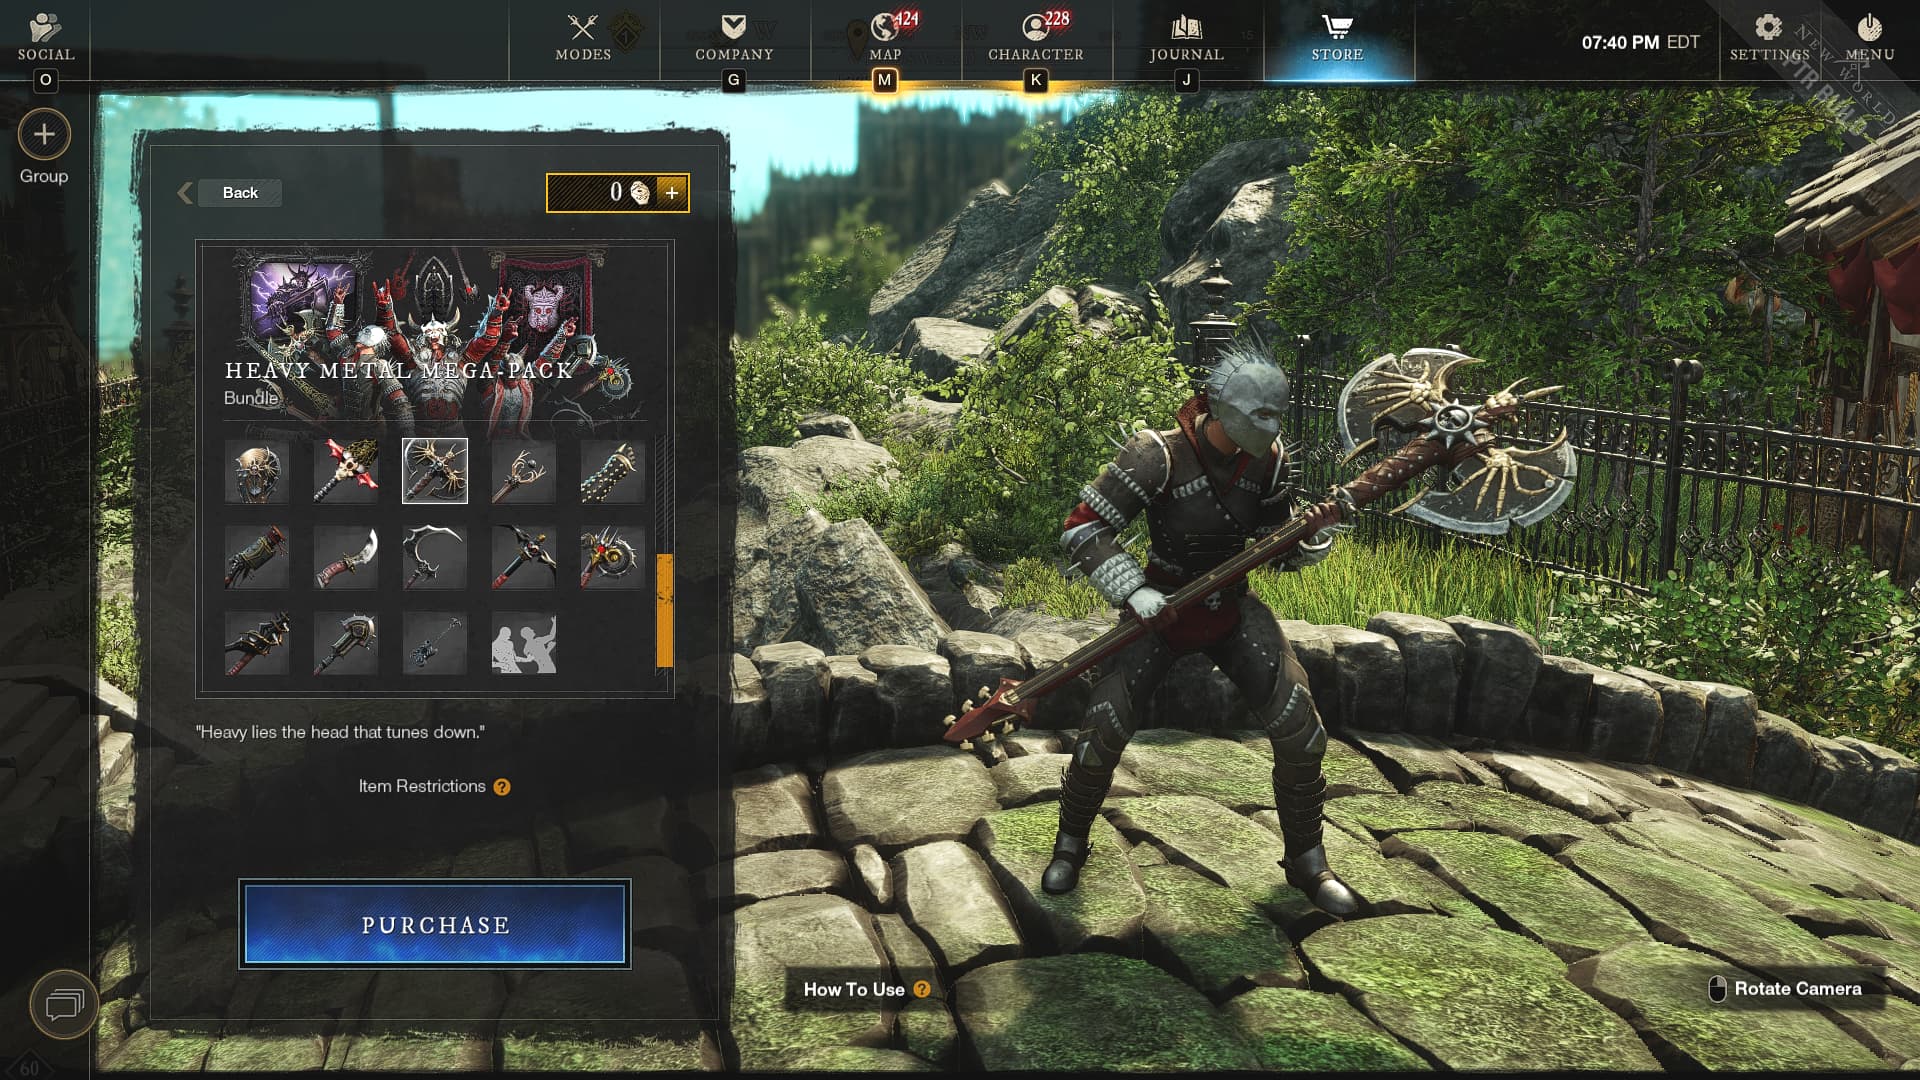
Task: Toggle the How To Use hint
Action: (x=864, y=988)
